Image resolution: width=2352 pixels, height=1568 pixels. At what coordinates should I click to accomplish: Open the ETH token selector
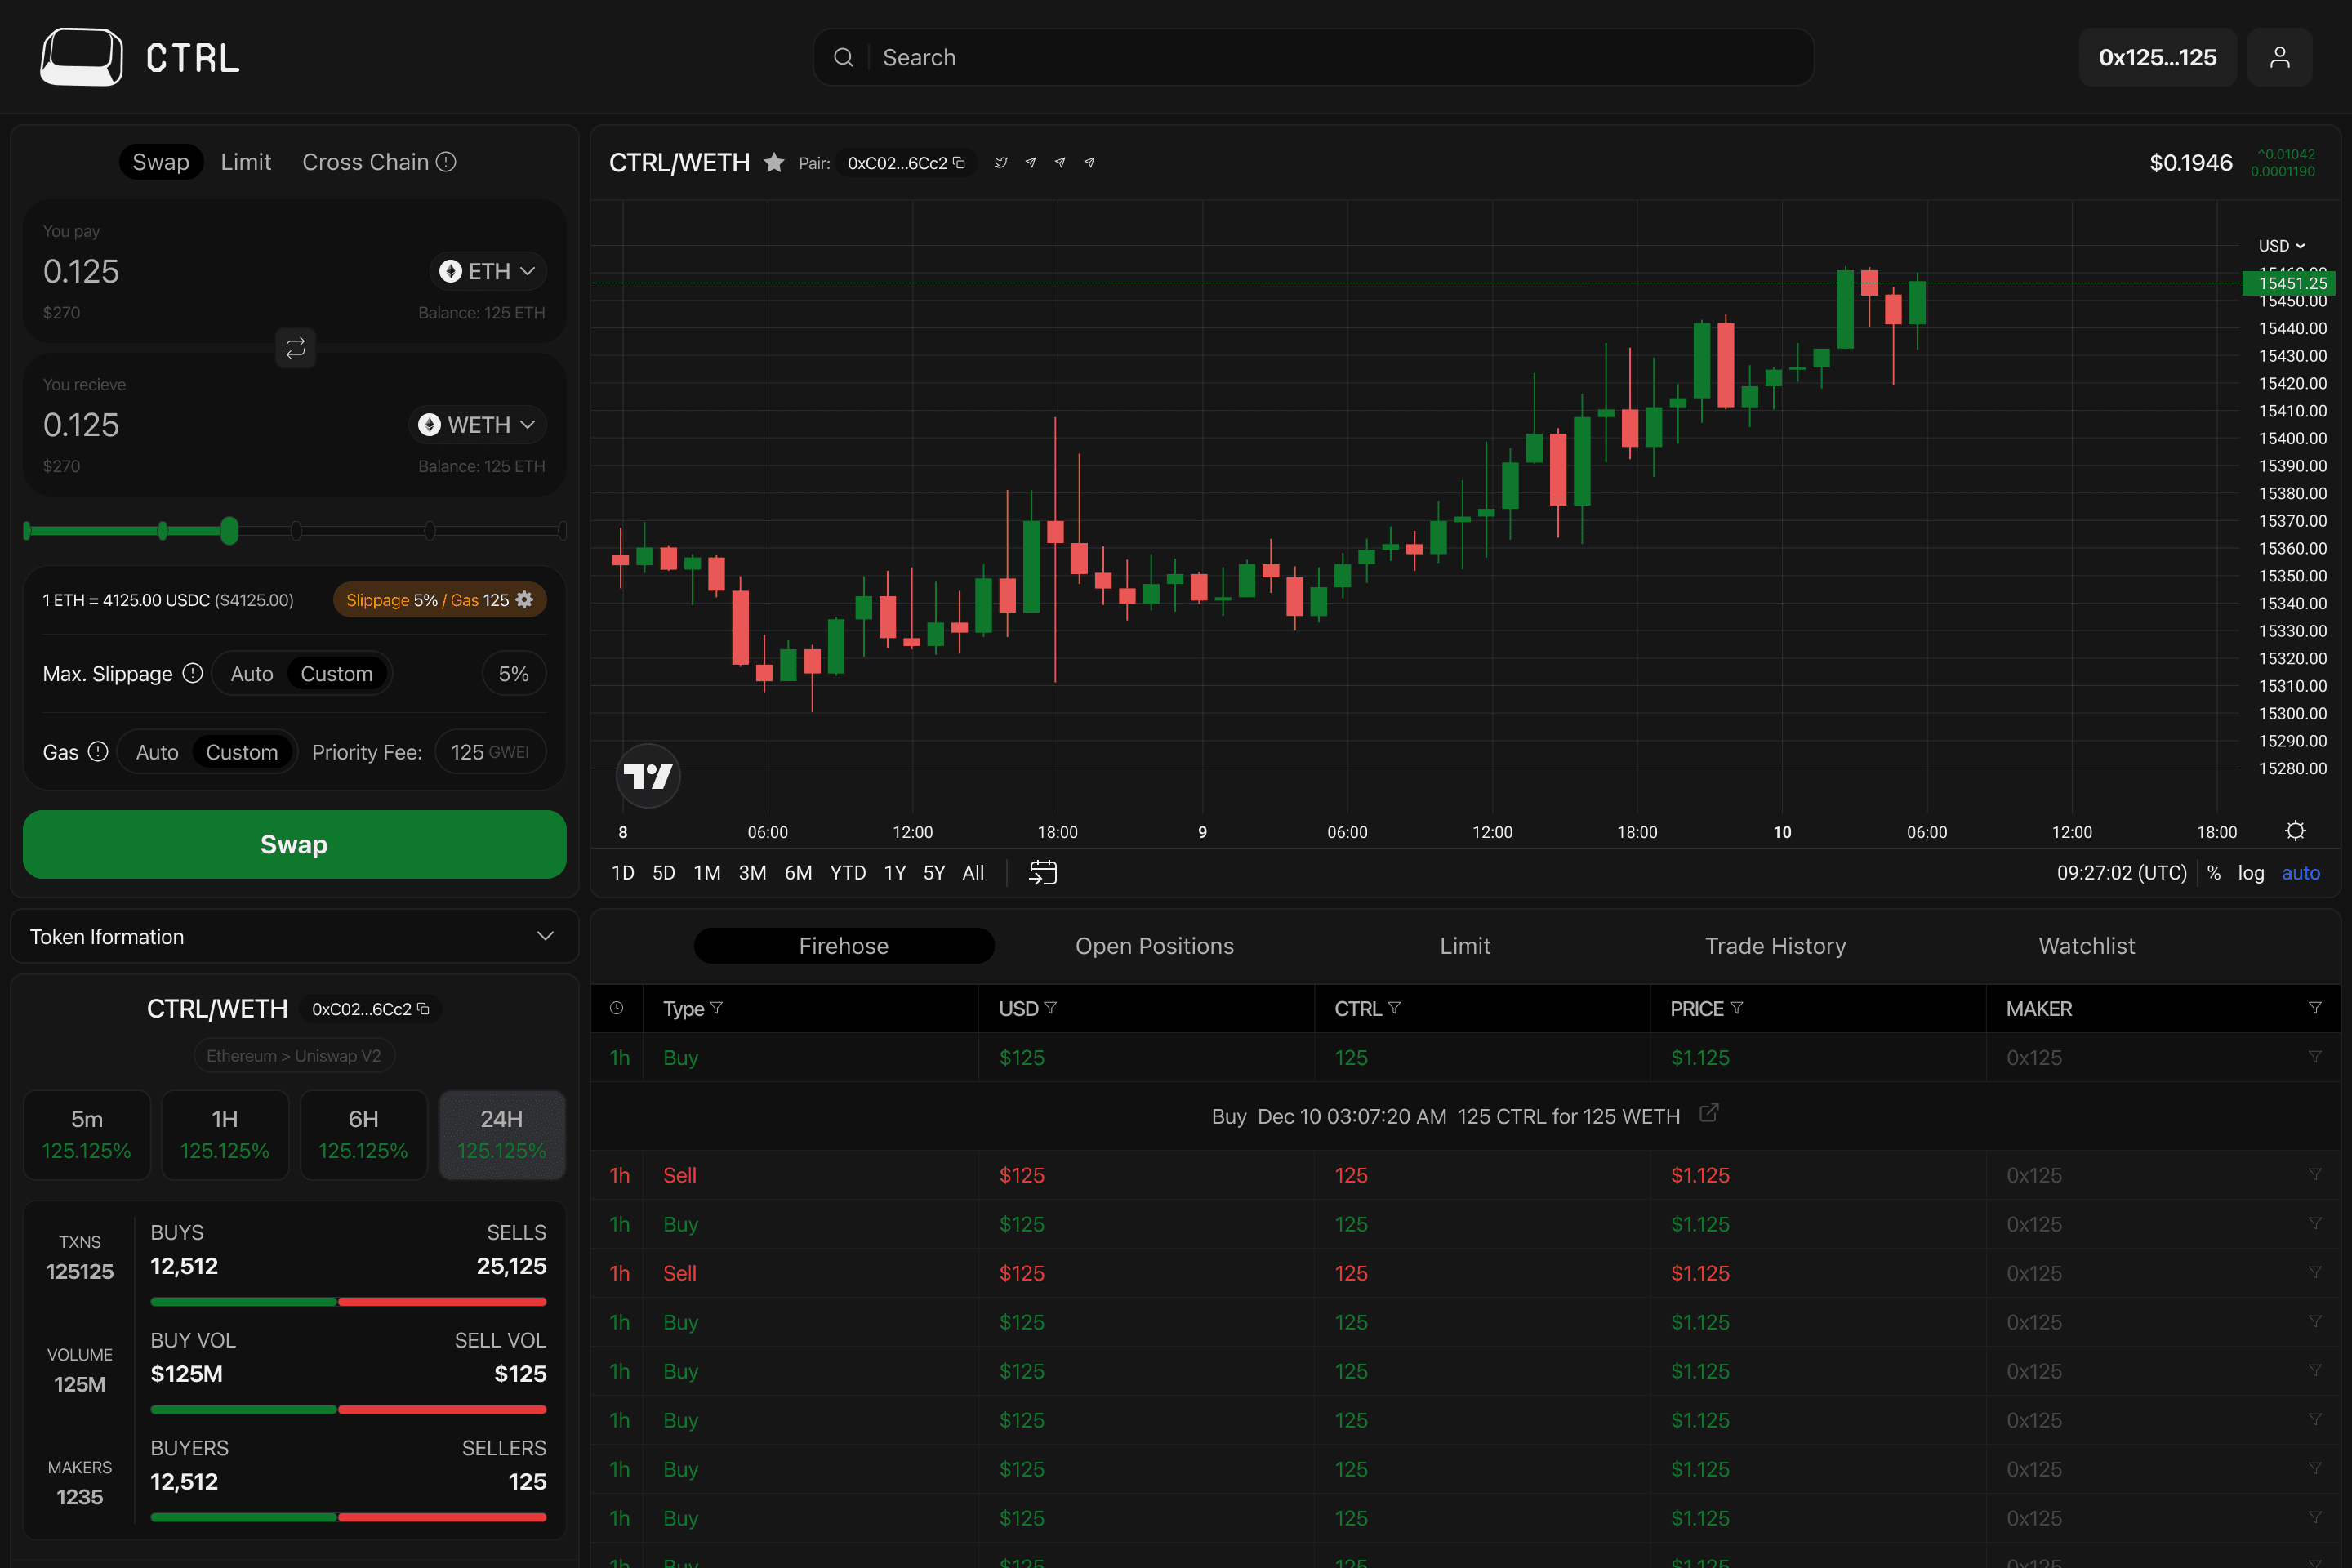pyautogui.click(x=488, y=271)
